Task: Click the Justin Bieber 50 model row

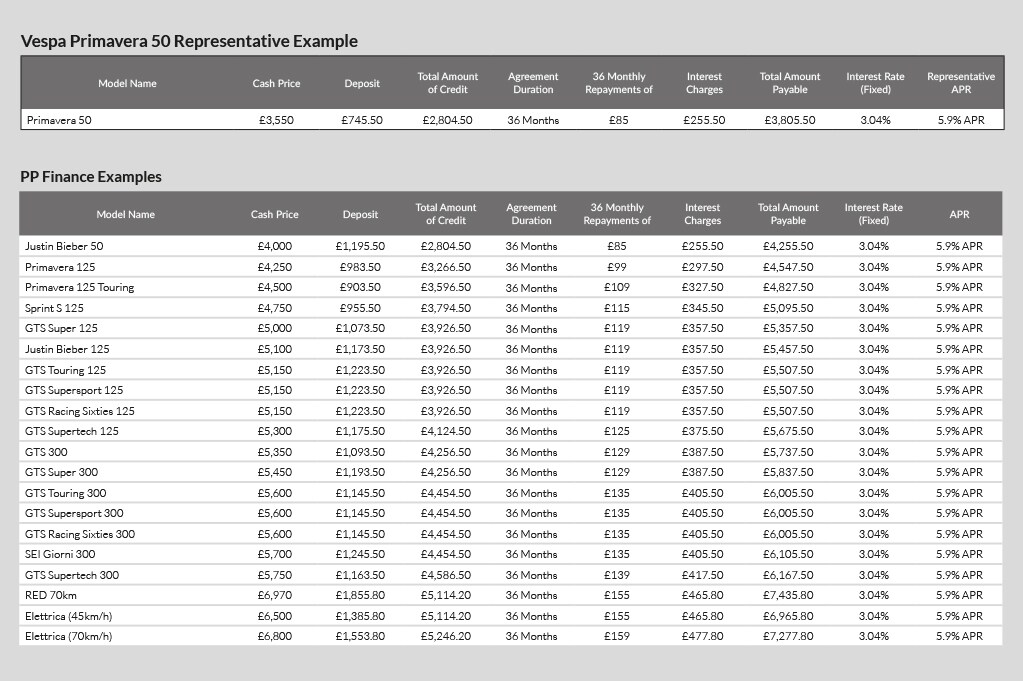Action: [x=511, y=246]
